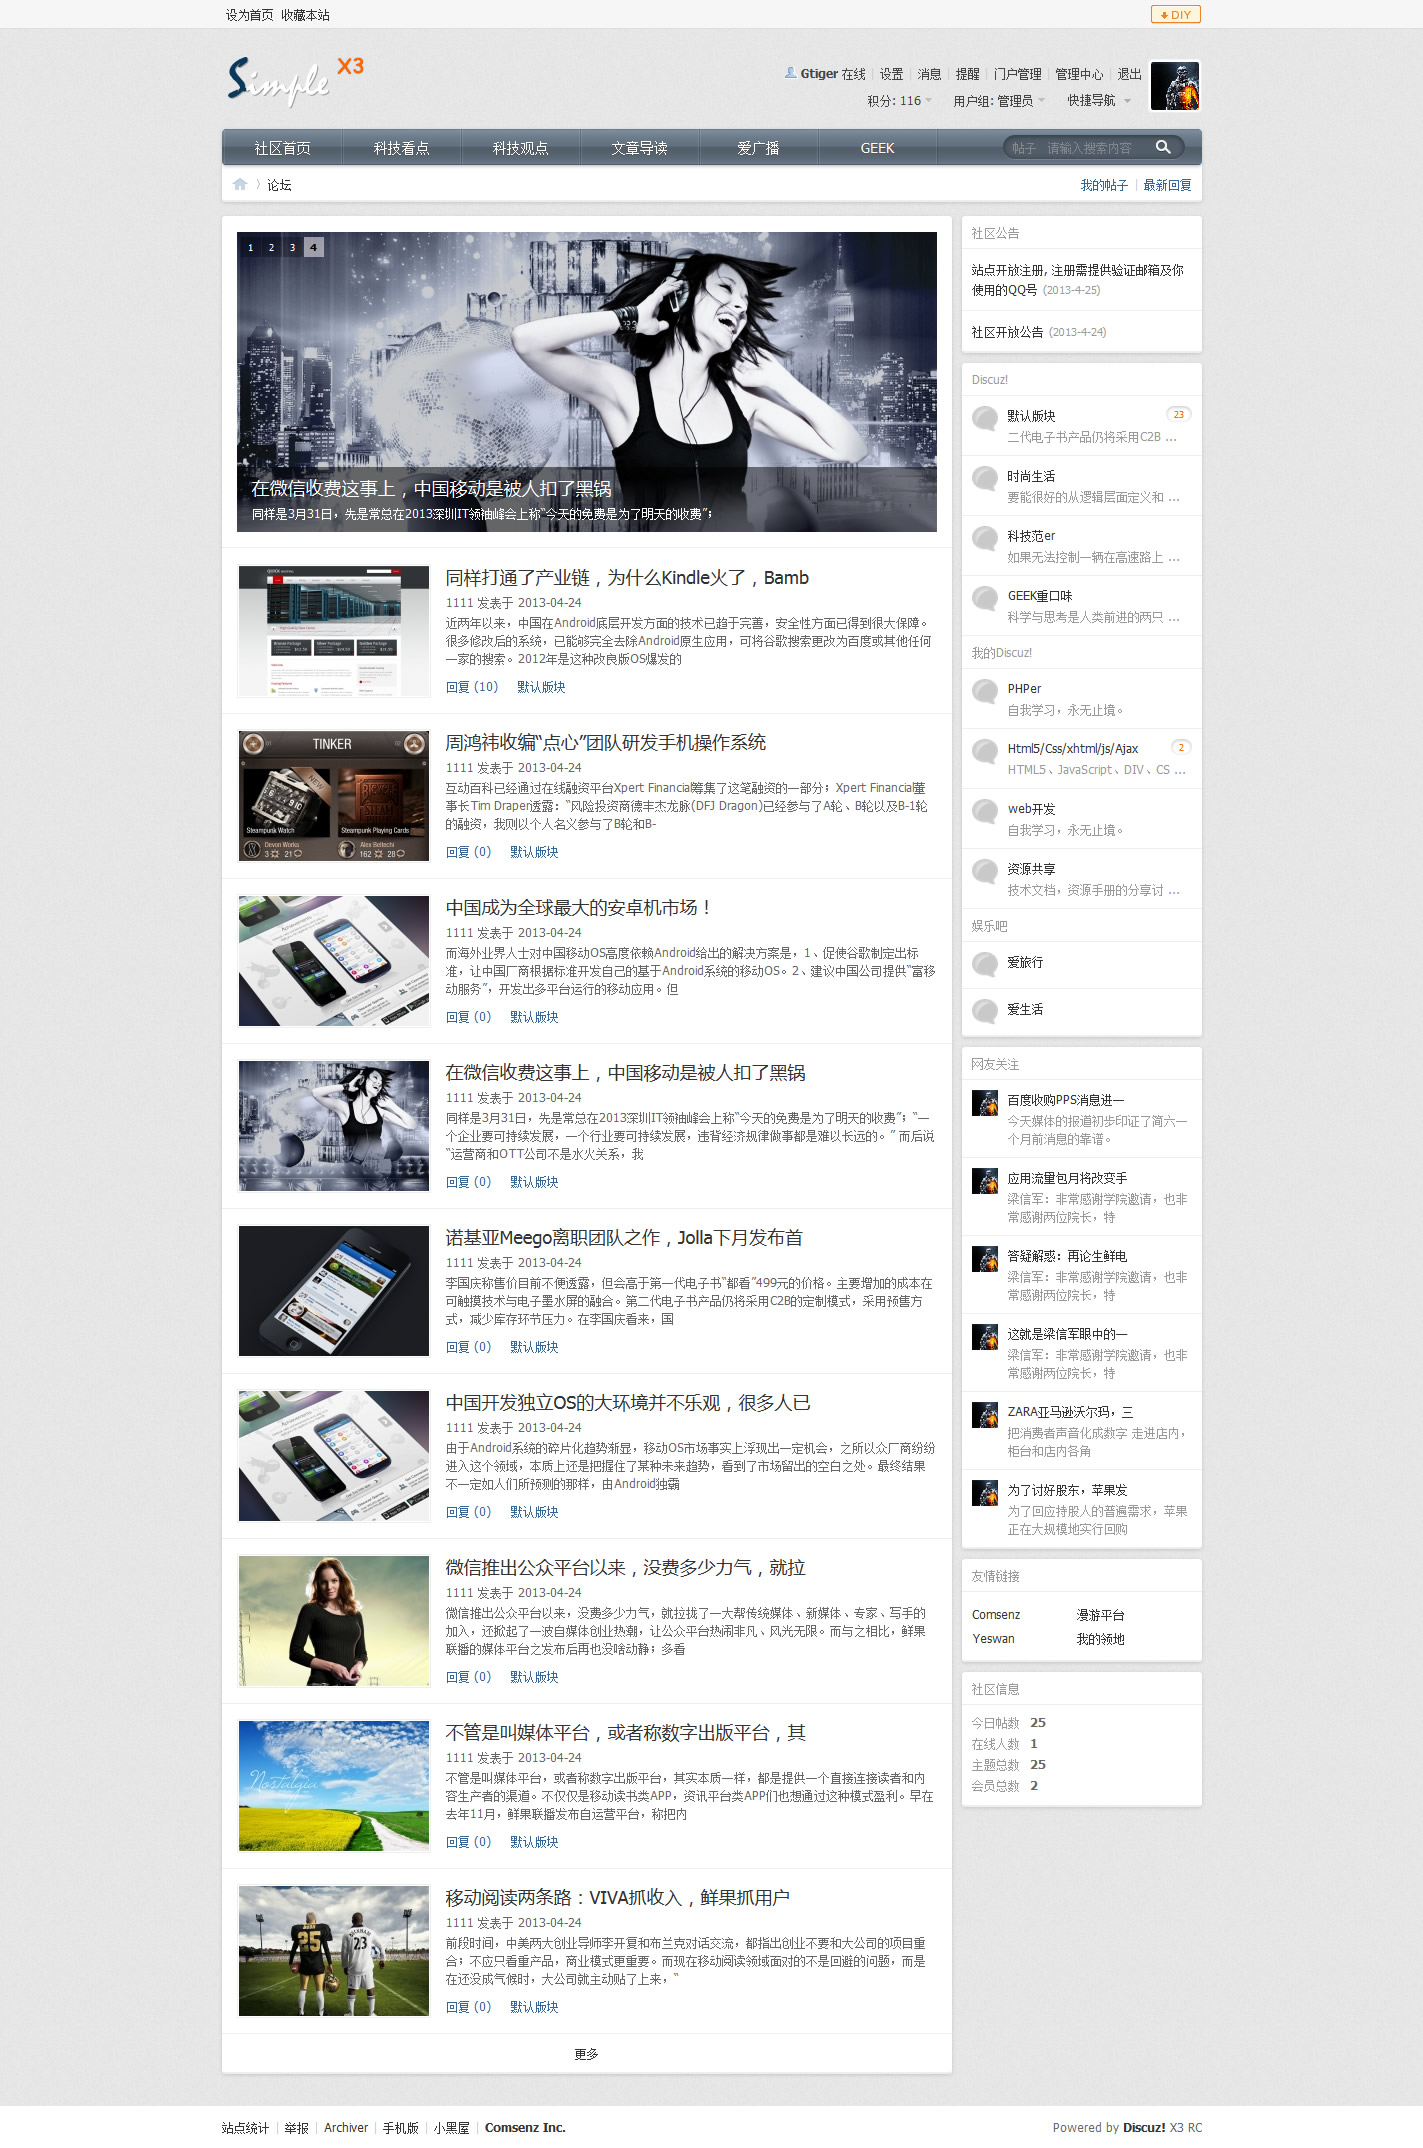Viewport: 1423px width, 2148px height.
Task: Click avatar beside 应用流量包月将改变手
Action: [x=985, y=1181]
